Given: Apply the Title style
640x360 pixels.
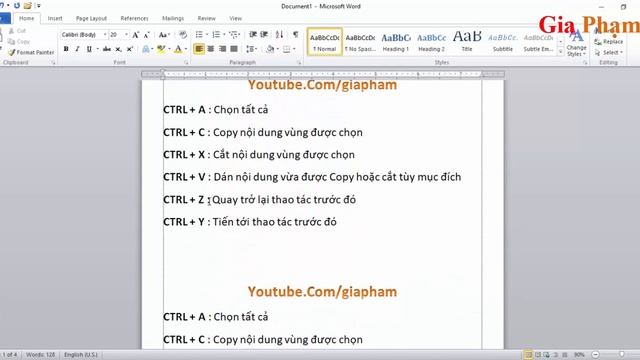Looking at the screenshot, I should tap(467, 42).
